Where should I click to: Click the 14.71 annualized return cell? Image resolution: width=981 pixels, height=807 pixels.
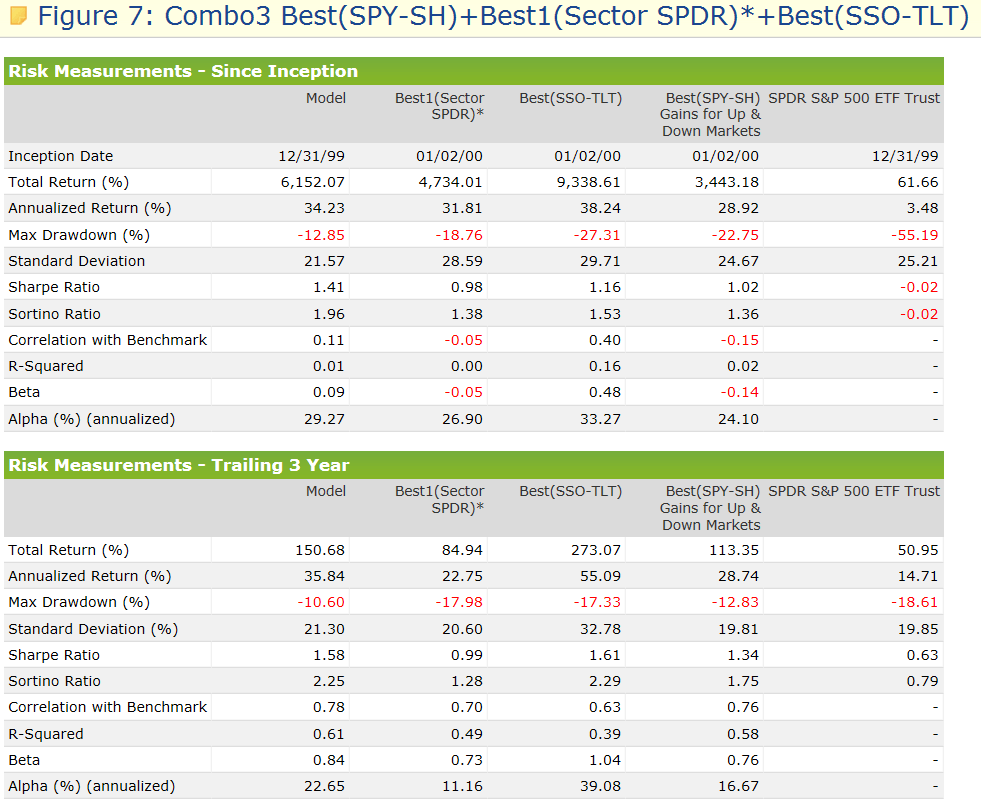pyautogui.click(x=918, y=576)
